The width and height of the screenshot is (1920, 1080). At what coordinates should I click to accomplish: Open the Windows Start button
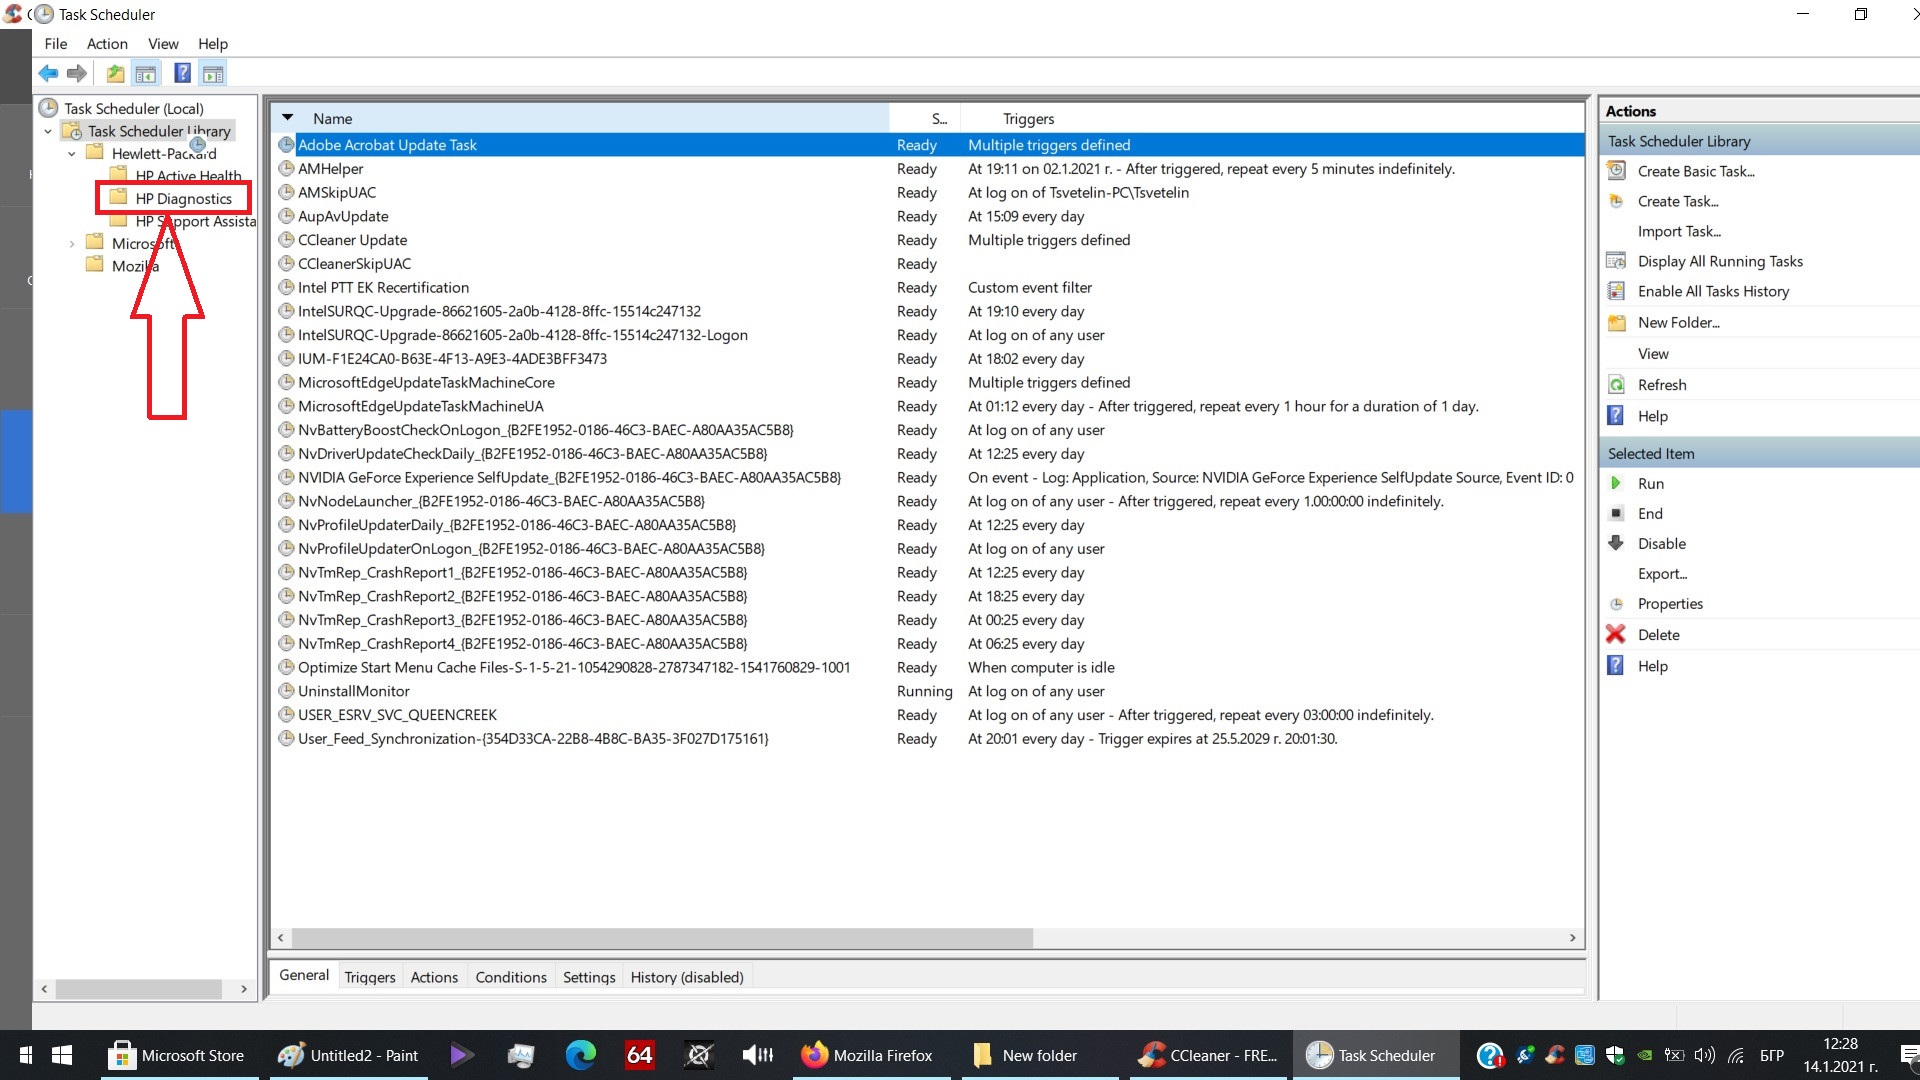tap(62, 1055)
